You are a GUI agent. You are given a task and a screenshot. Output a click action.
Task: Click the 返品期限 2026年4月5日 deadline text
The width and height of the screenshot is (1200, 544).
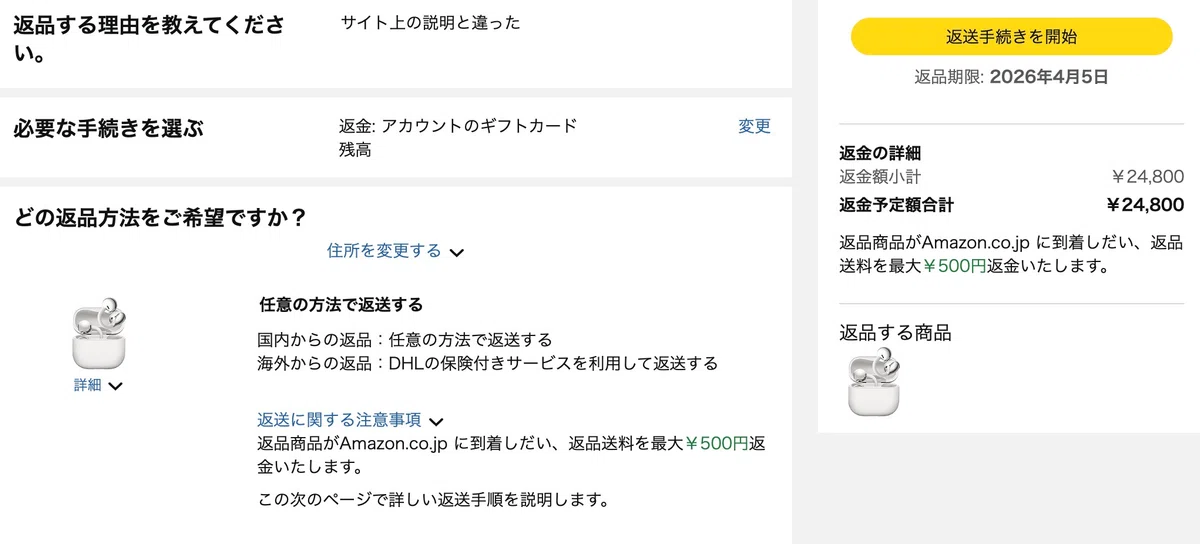tap(1011, 76)
